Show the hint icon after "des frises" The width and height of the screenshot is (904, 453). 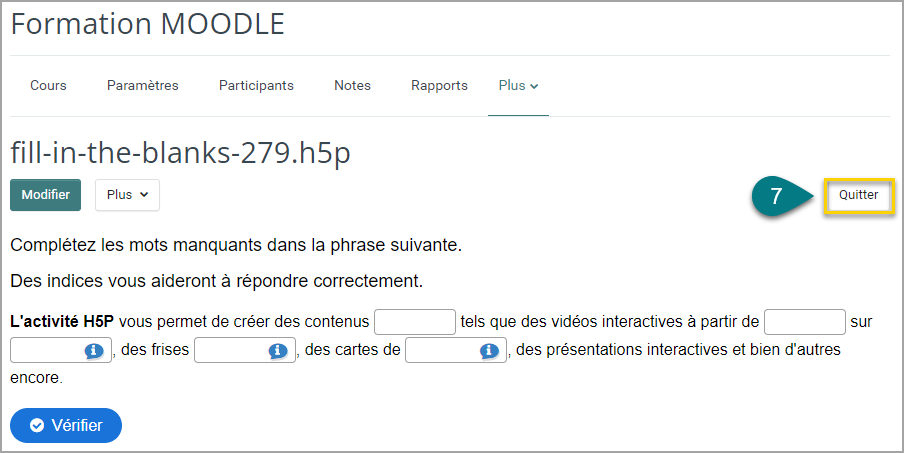[x=277, y=350]
